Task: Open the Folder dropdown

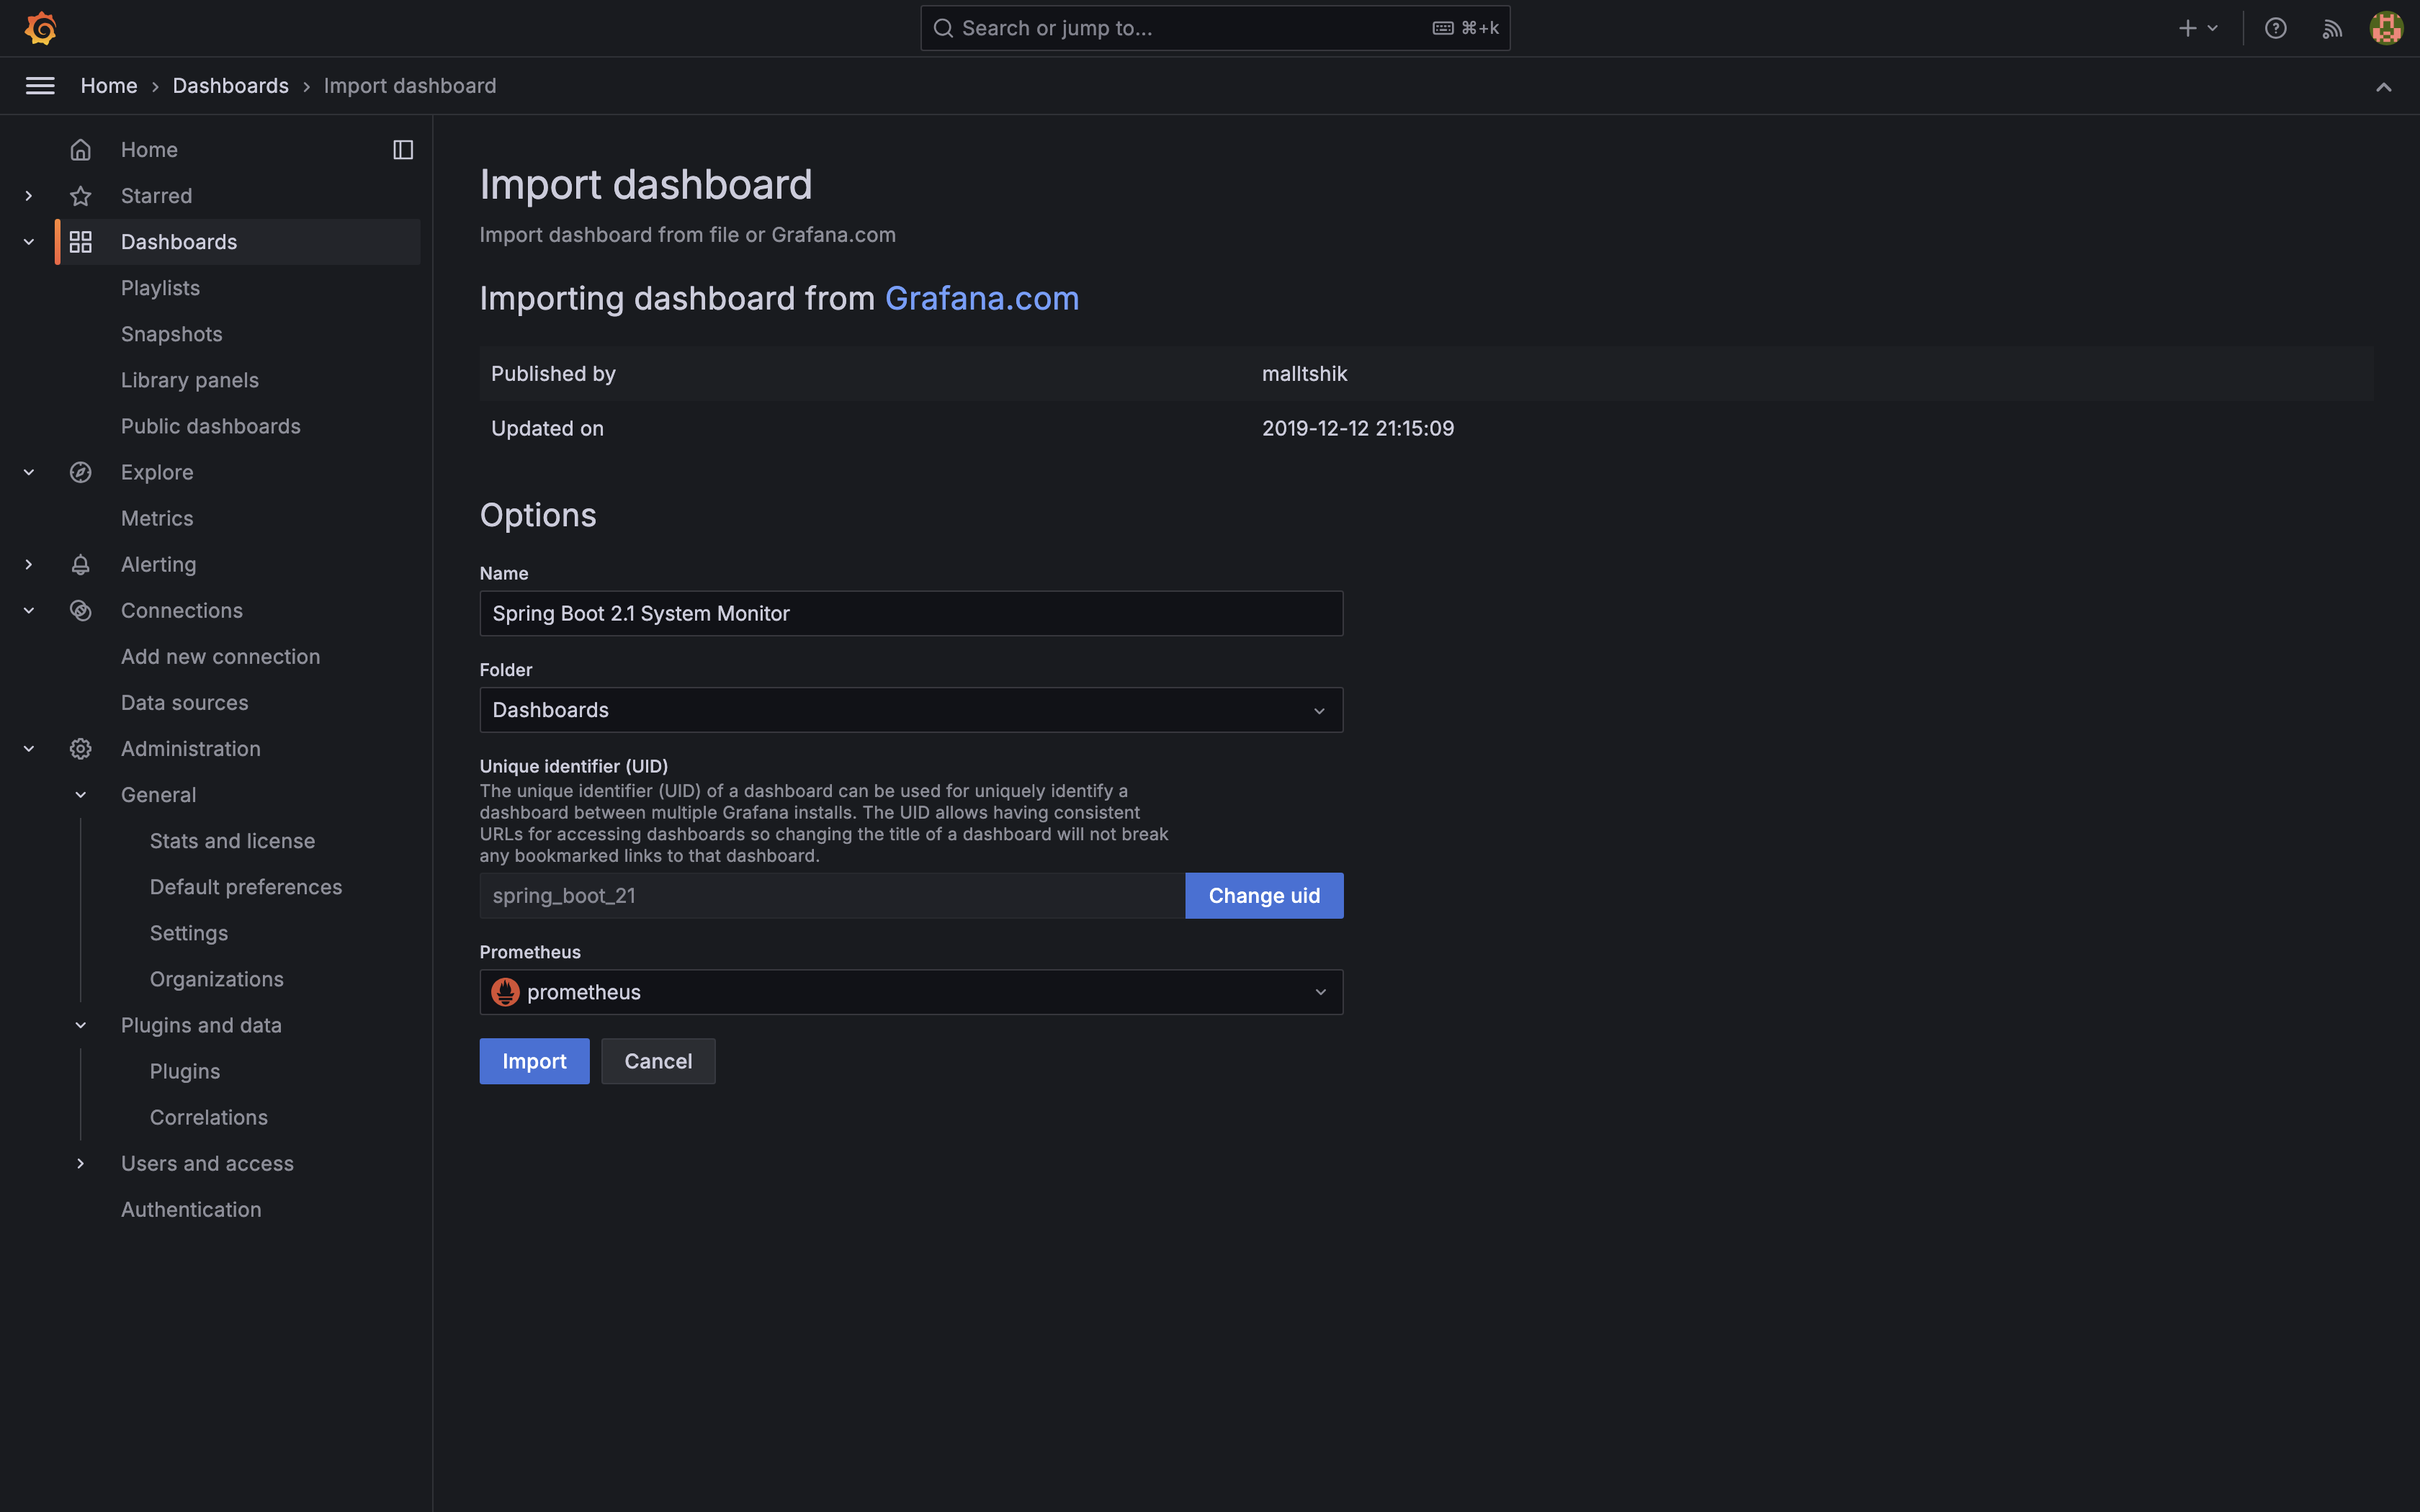Action: [910, 710]
